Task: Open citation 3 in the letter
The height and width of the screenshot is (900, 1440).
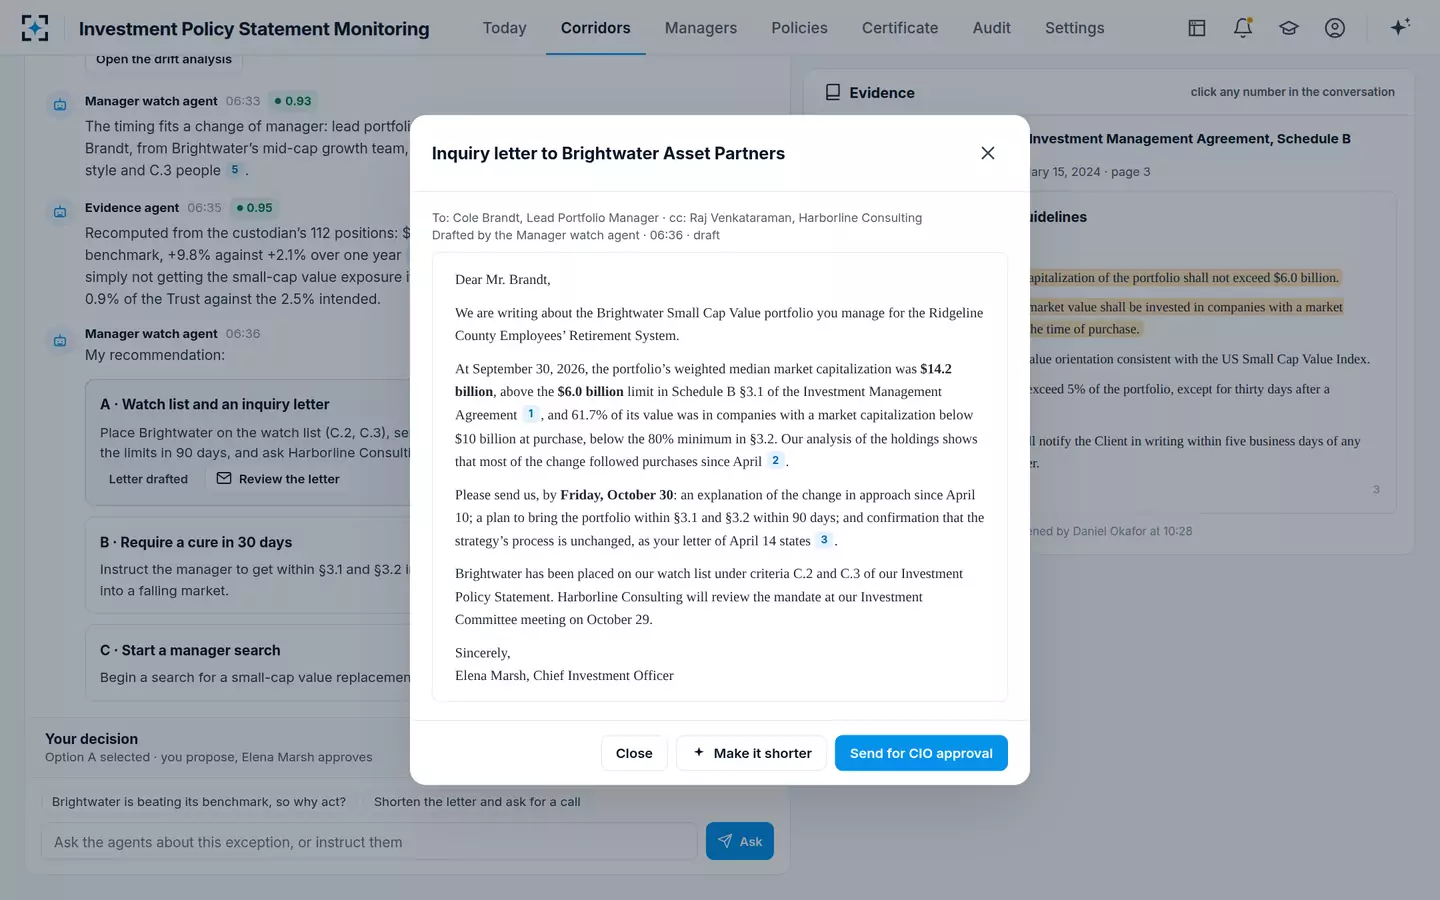Action: pyautogui.click(x=824, y=540)
